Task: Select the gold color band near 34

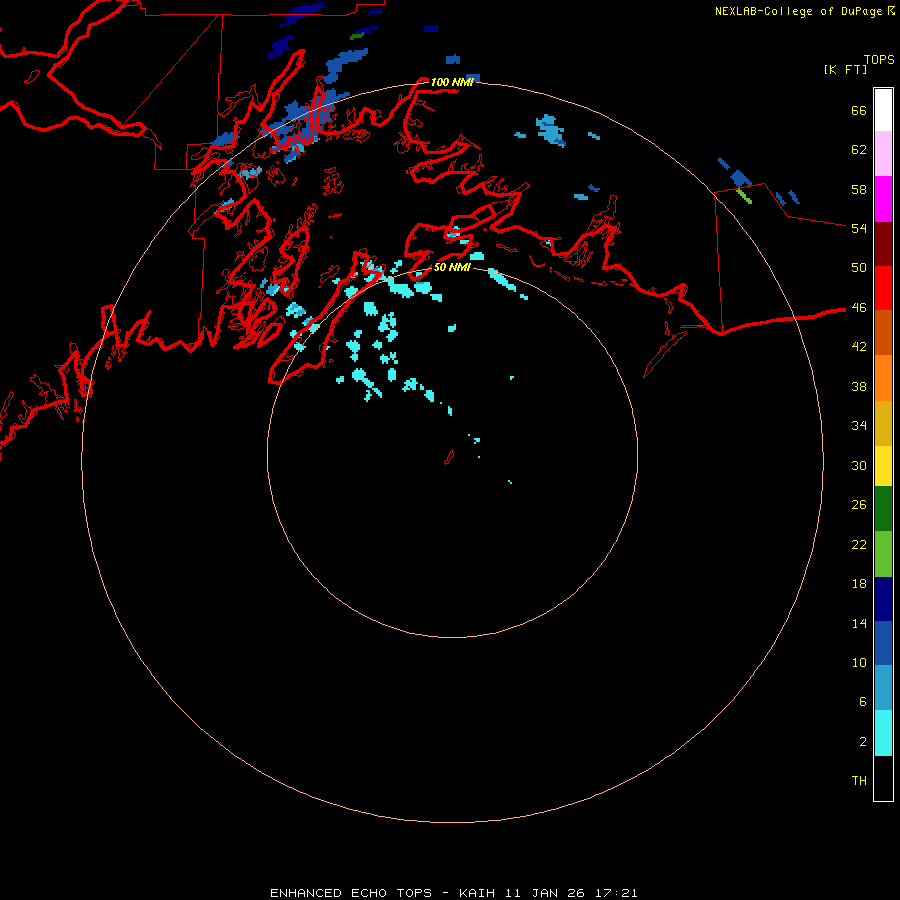Action: click(883, 423)
